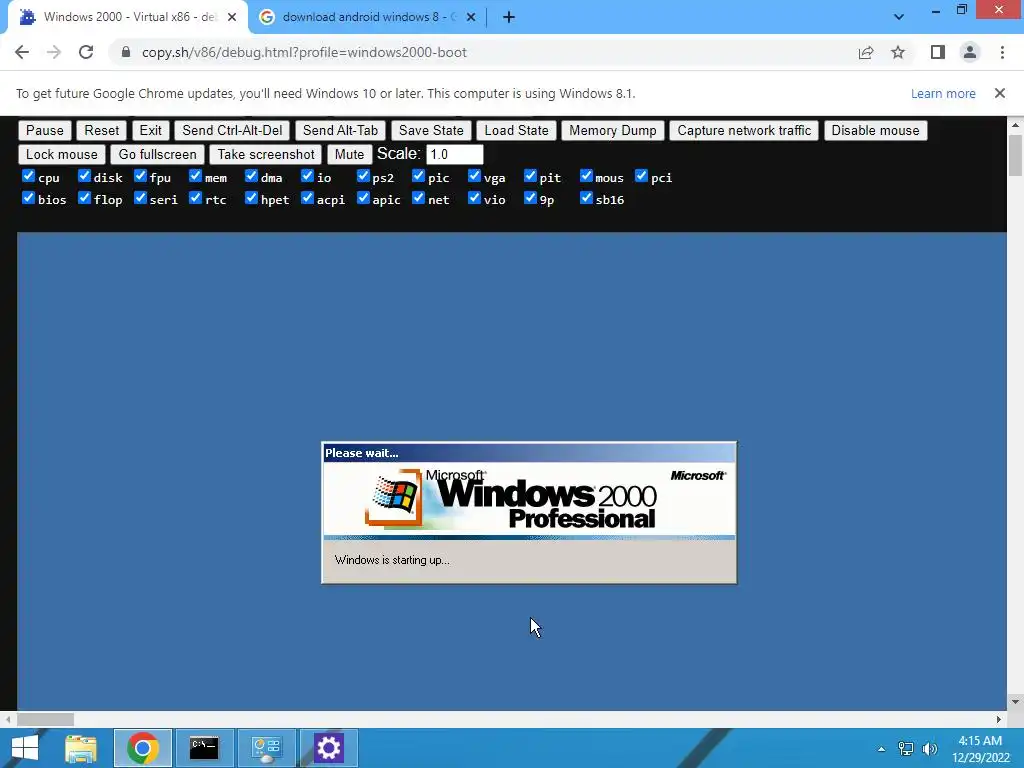This screenshot has height=768, width=1024.
Task: Open the Learn more link
Action: [943, 93]
